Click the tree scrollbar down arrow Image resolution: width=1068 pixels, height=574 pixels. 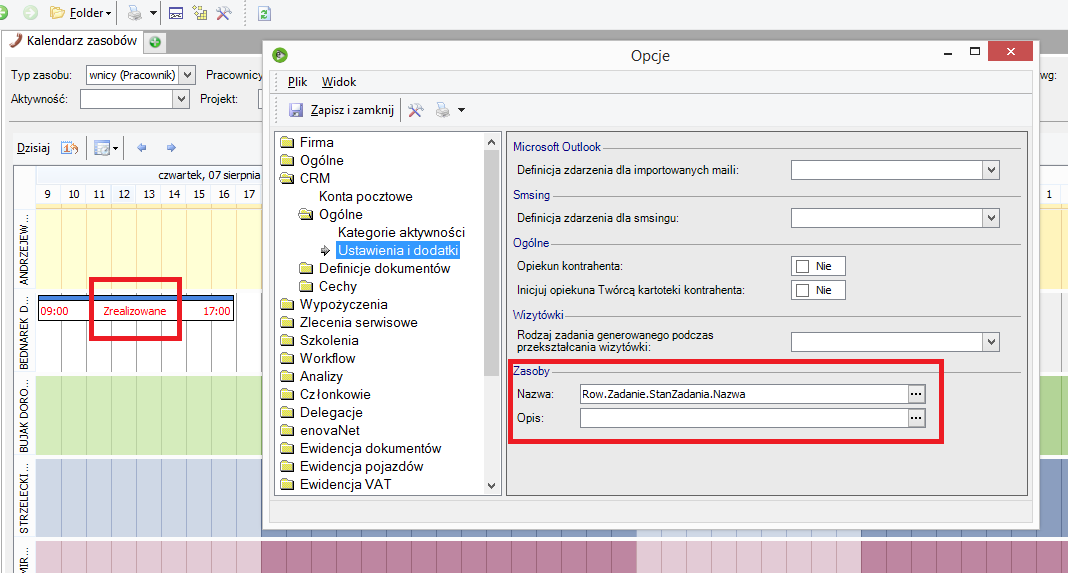click(491, 485)
